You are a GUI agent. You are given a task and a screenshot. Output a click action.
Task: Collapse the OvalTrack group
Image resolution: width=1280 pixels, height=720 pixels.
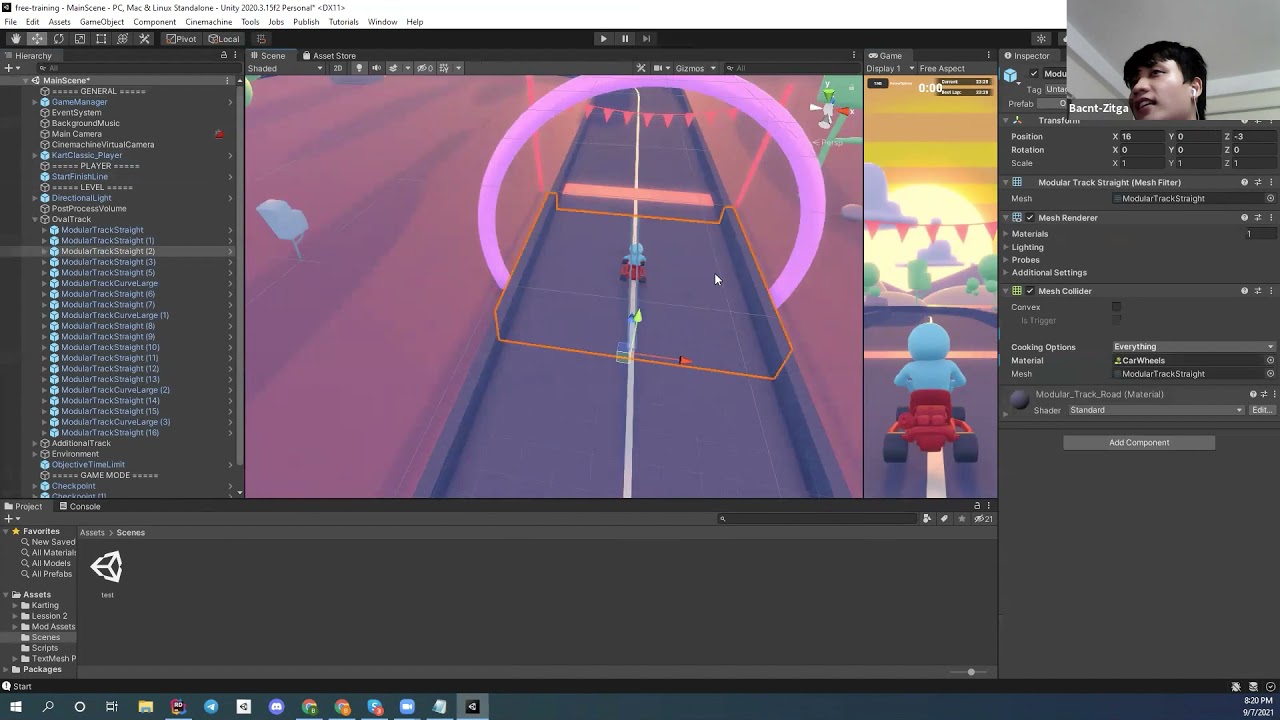coord(35,219)
